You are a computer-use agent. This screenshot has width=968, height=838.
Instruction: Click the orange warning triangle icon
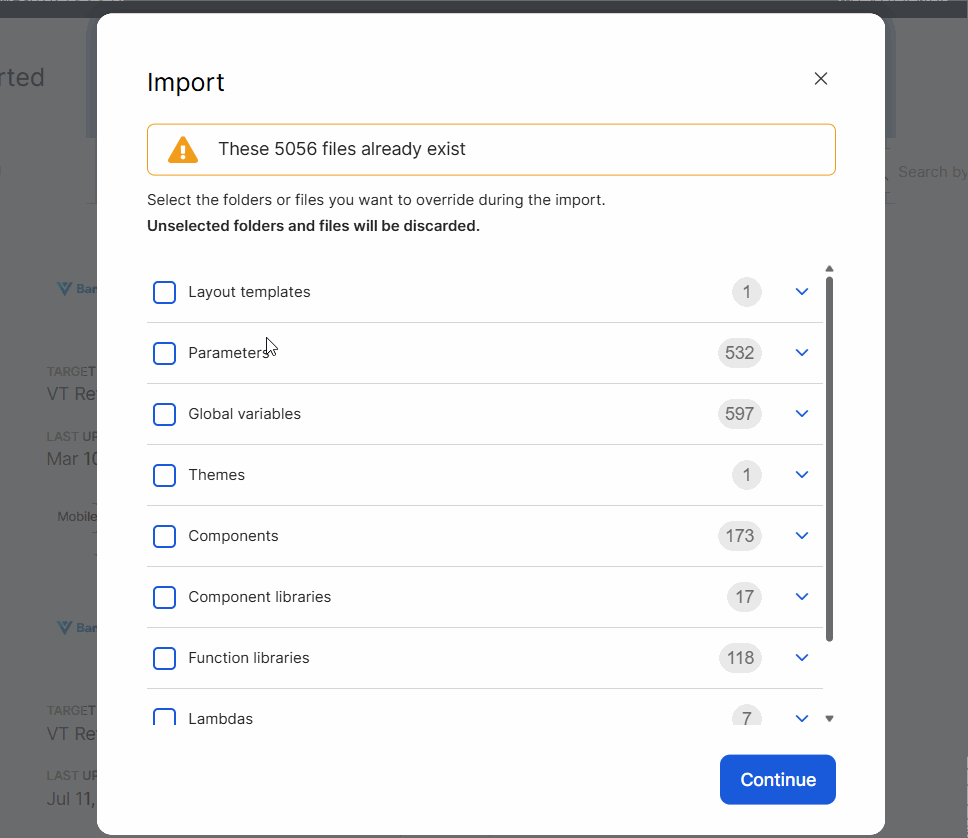[x=183, y=150]
